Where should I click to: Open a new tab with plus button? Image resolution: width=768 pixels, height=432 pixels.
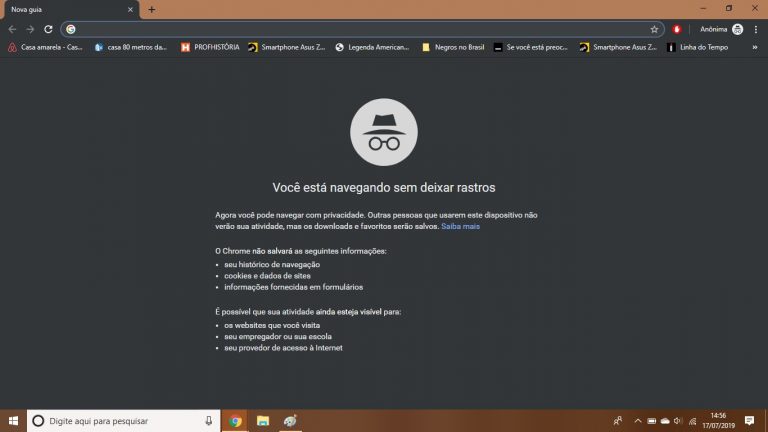coord(152,10)
